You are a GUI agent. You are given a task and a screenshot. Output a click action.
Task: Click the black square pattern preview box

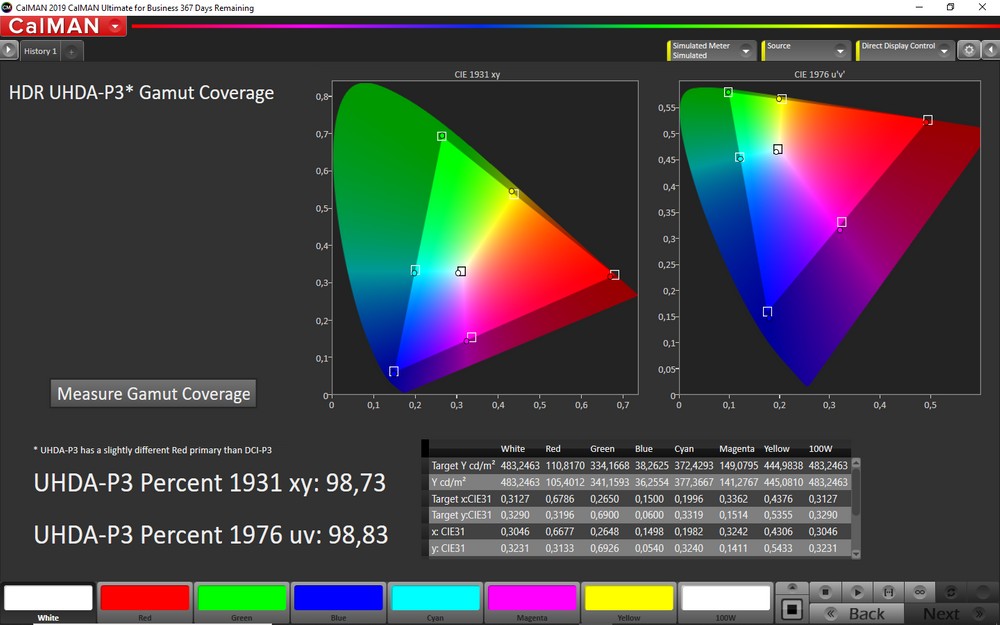pyautogui.click(x=792, y=607)
